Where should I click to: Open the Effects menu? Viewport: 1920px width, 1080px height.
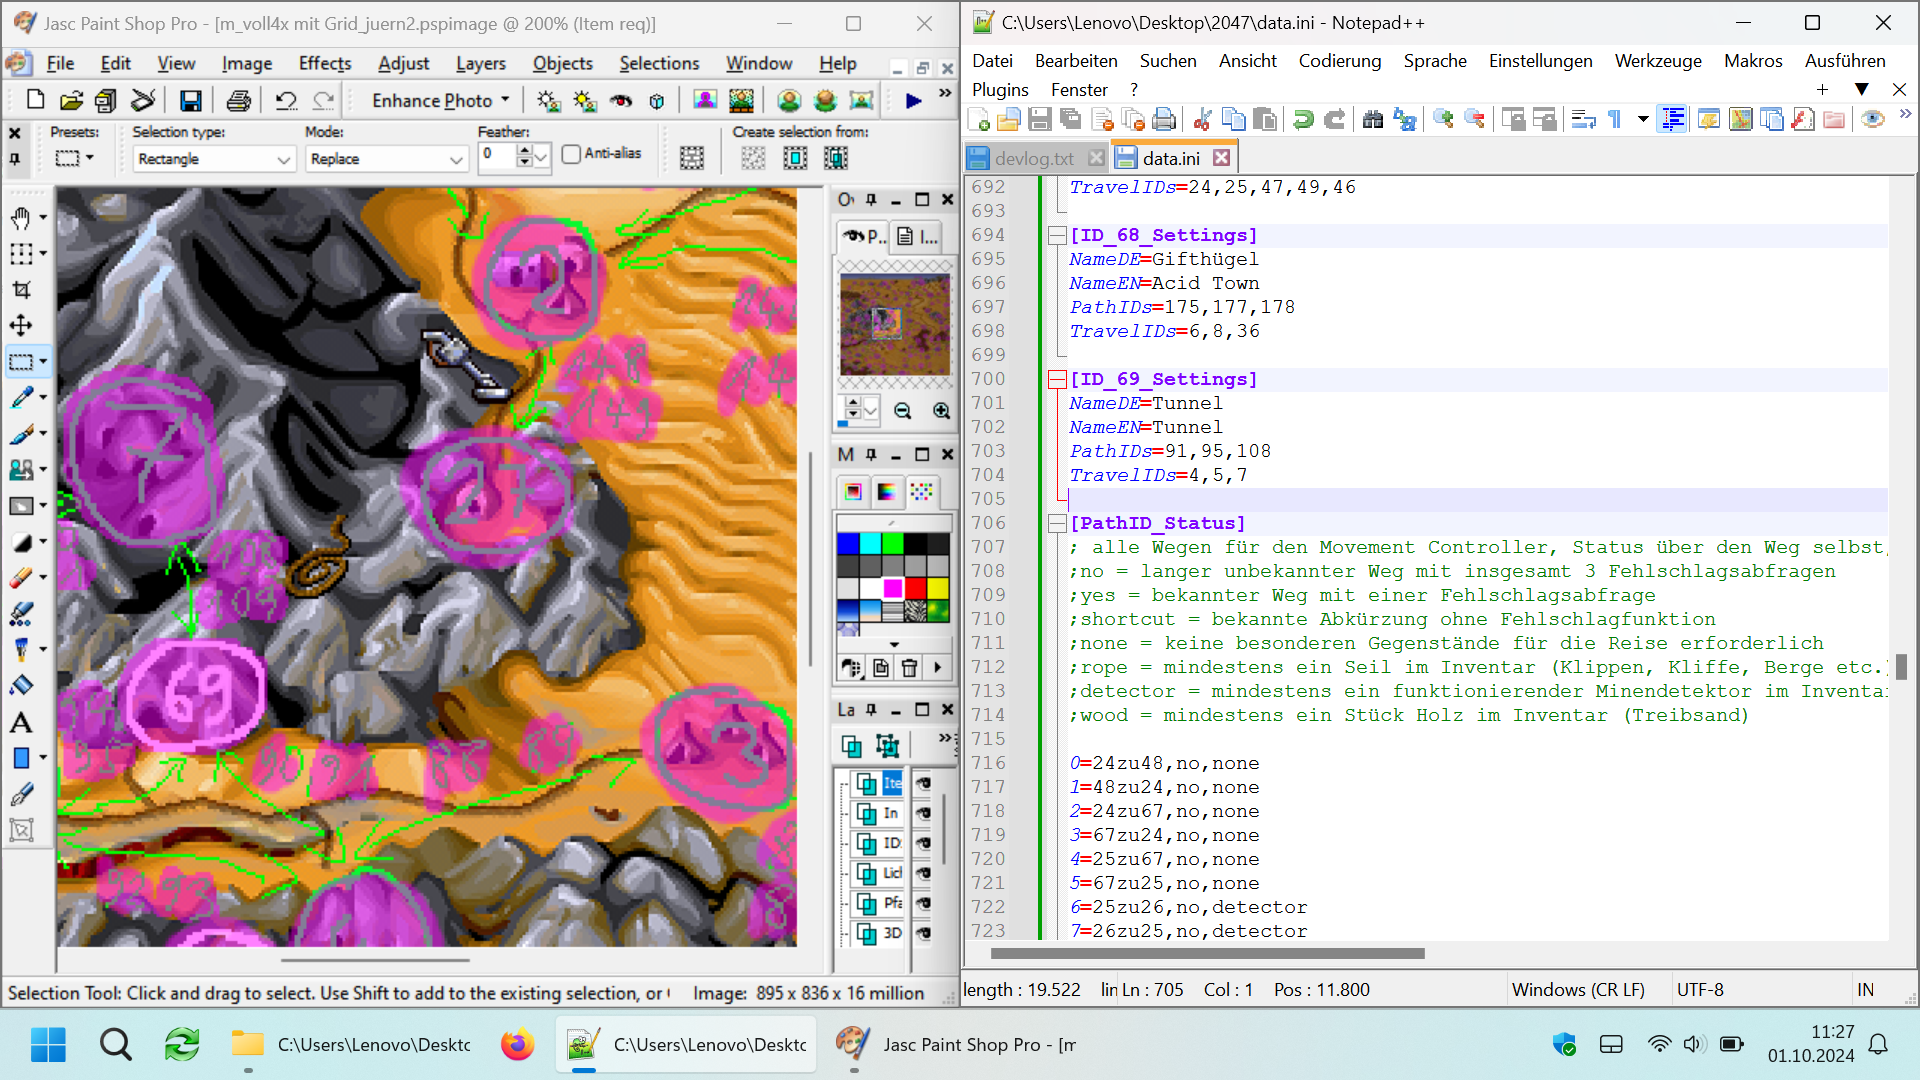pos(325,63)
